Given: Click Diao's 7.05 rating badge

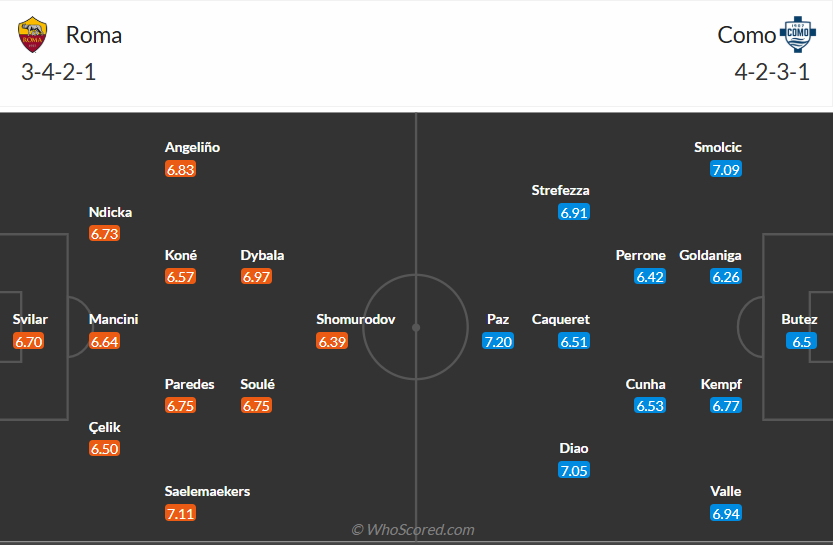Looking at the screenshot, I should pyautogui.click(x=574, y=470).
